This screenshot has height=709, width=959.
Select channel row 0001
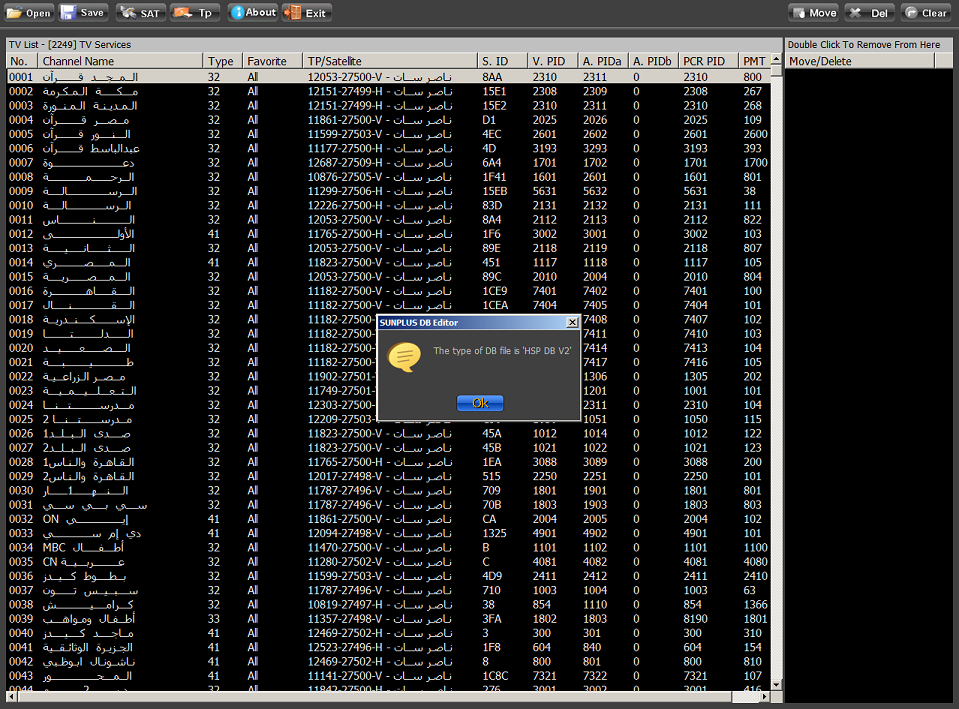(388, 77)
